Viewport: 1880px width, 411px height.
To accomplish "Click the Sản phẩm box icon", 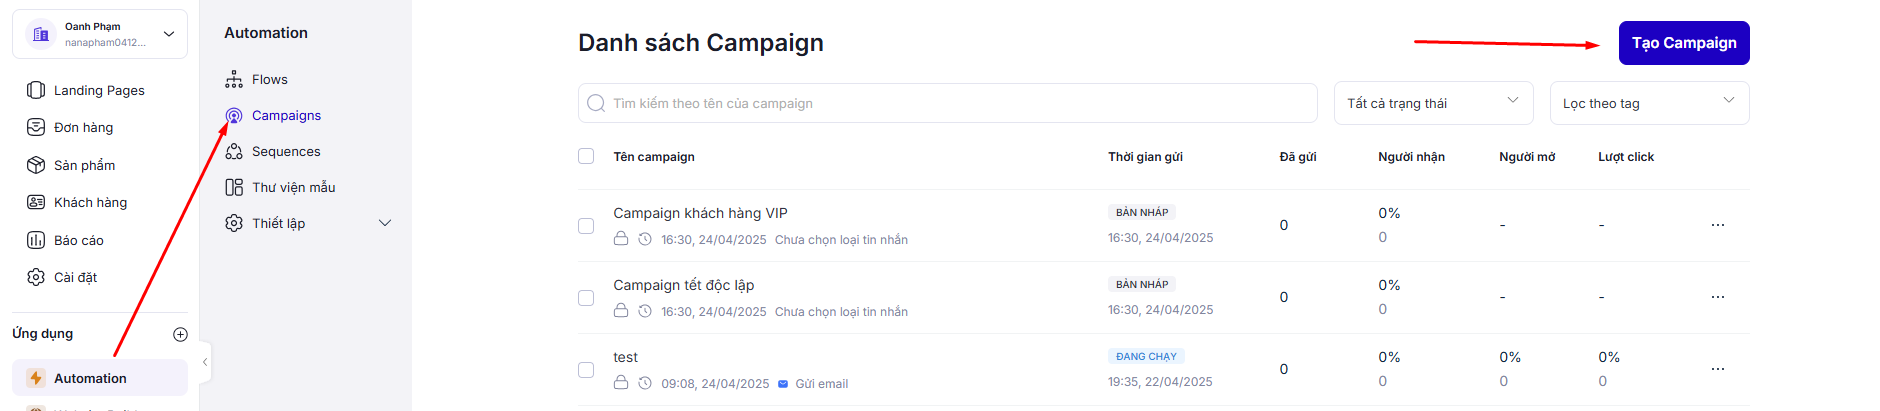I will pos(36,165).
